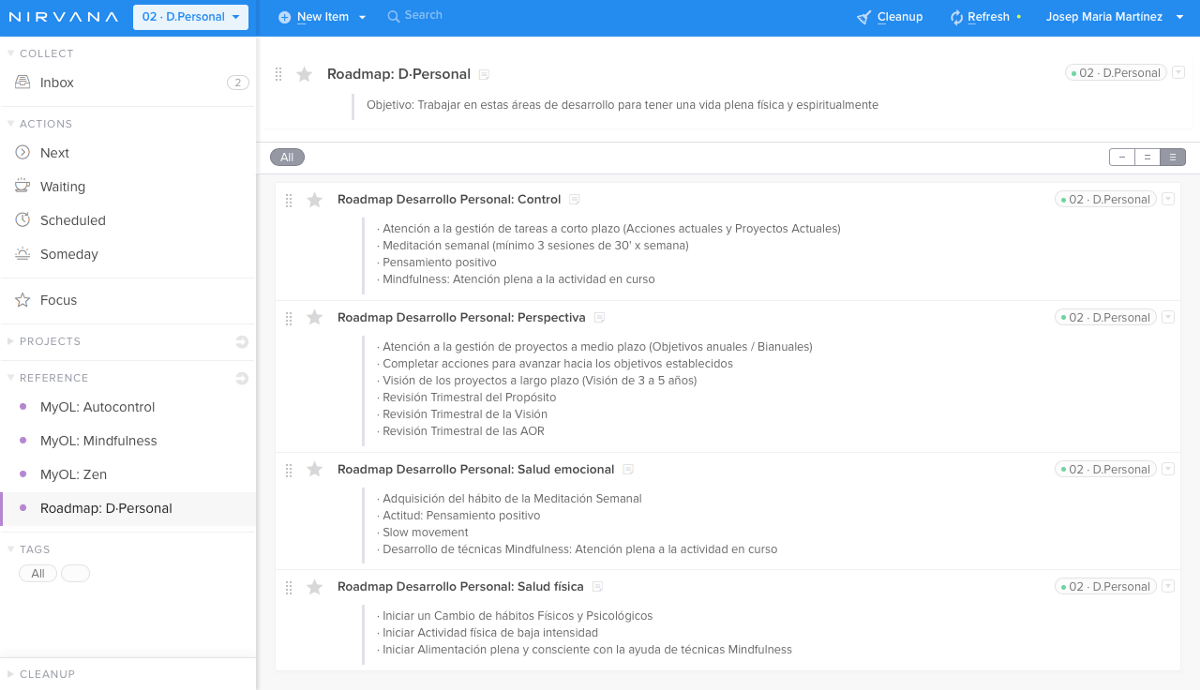Open the Josep Maria Martínez account menu
This screenshot has height=690, width=1200.
pyautogui.click(x=1110, y=17)
